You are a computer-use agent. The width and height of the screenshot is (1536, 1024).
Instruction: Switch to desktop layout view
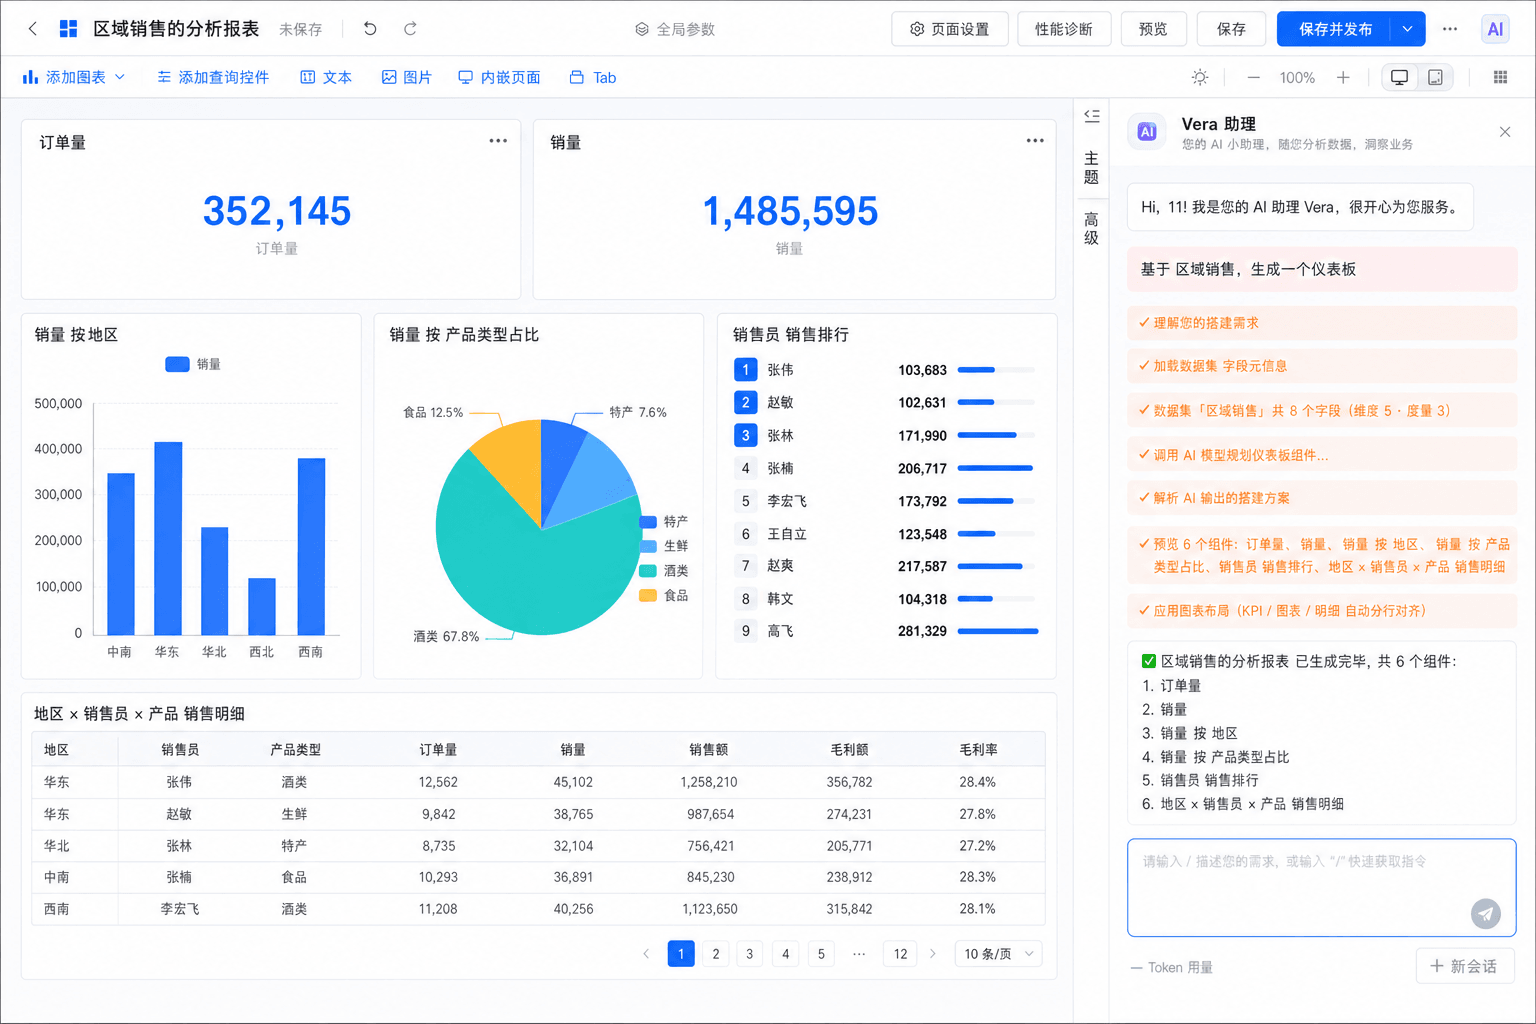[1399, 77]
